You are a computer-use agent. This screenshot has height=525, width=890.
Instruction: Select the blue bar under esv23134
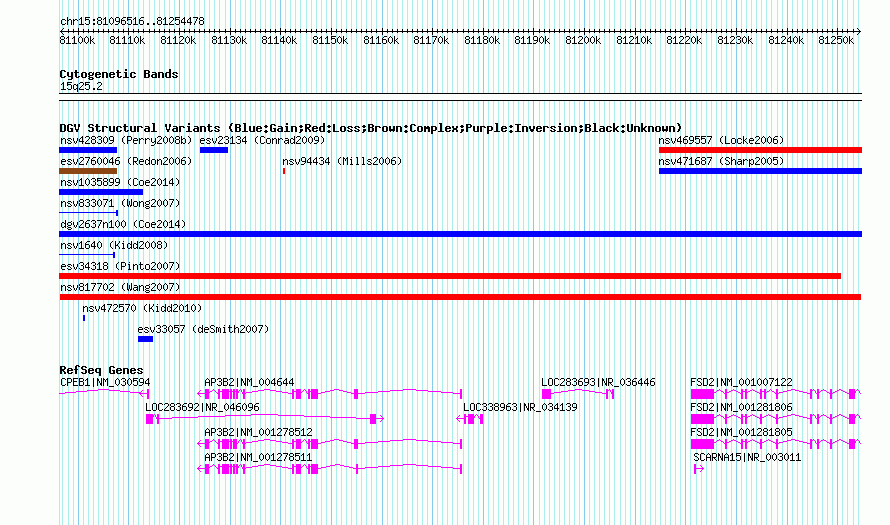pyautogui.click(x=214, y=150)
